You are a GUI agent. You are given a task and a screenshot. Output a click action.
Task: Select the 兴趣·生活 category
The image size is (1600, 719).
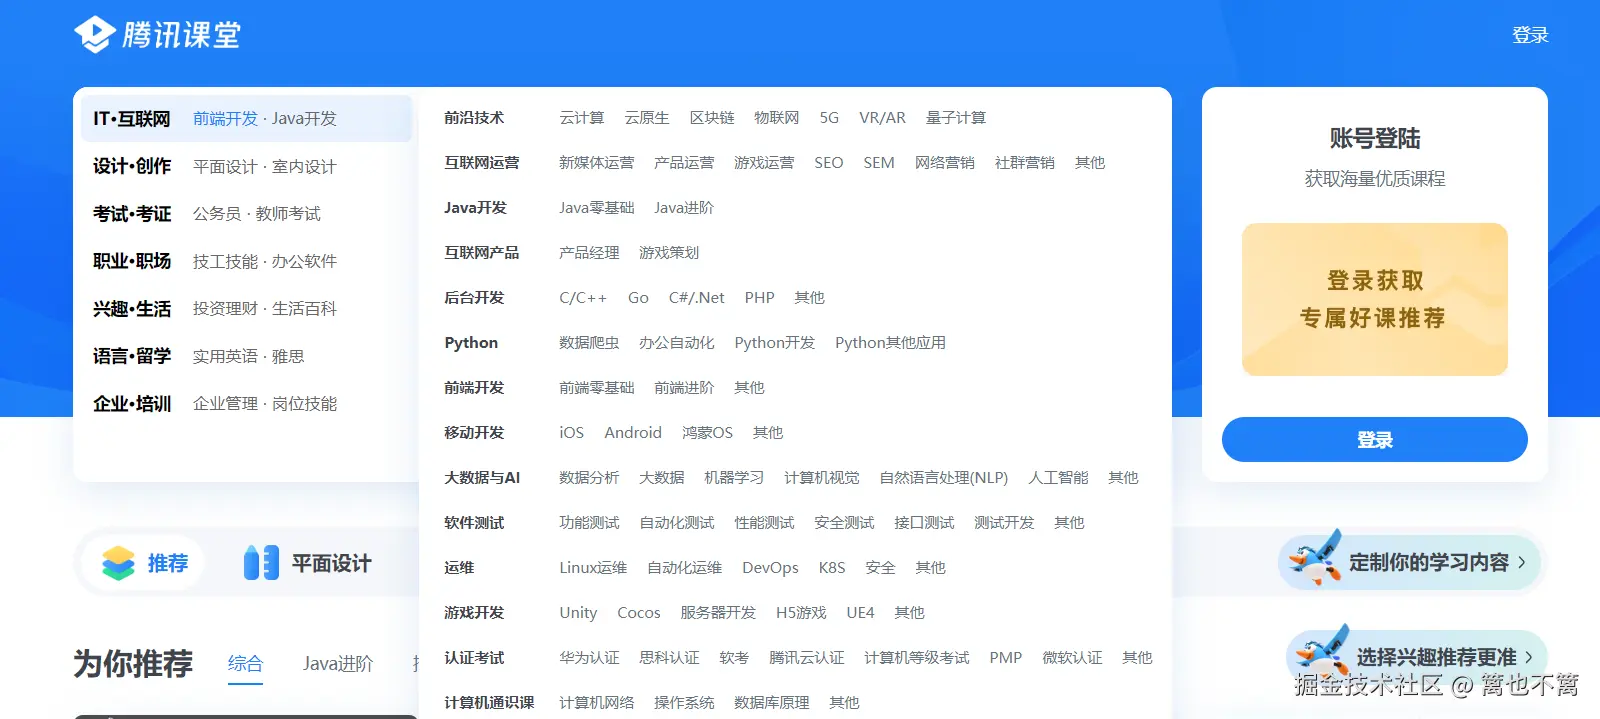pos(132,309)
